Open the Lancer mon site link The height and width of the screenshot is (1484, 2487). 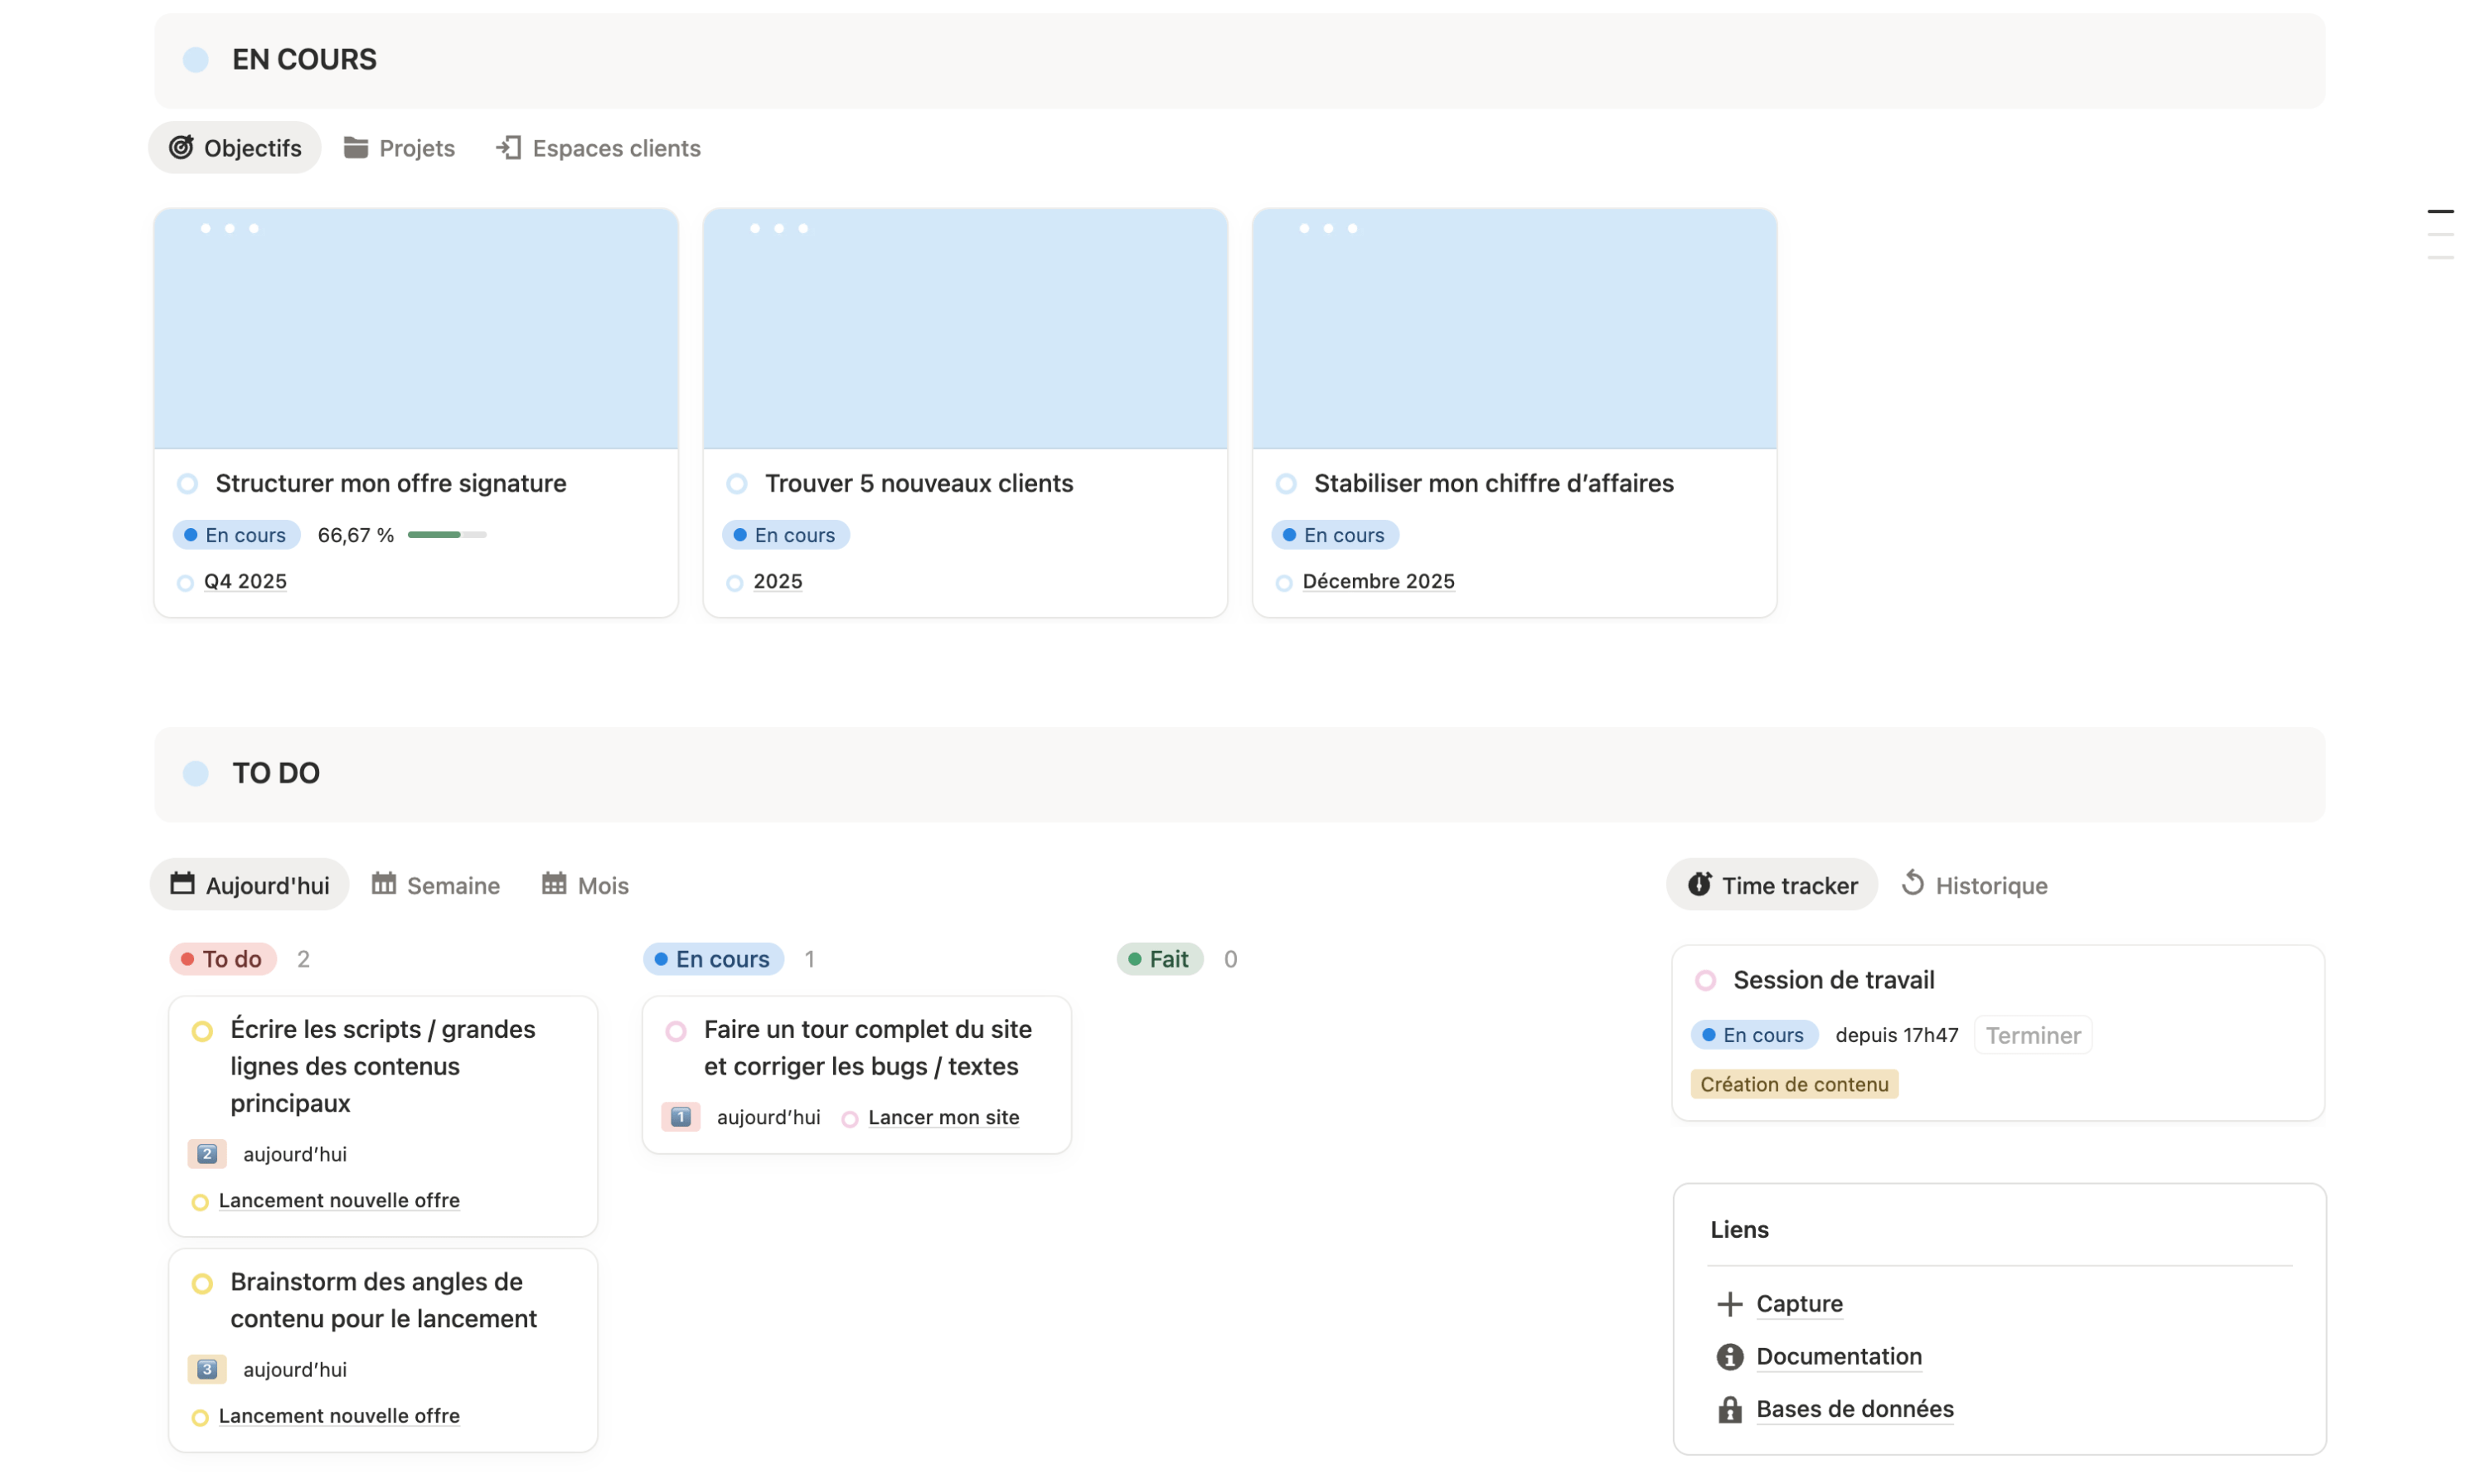coord(943,1117)
